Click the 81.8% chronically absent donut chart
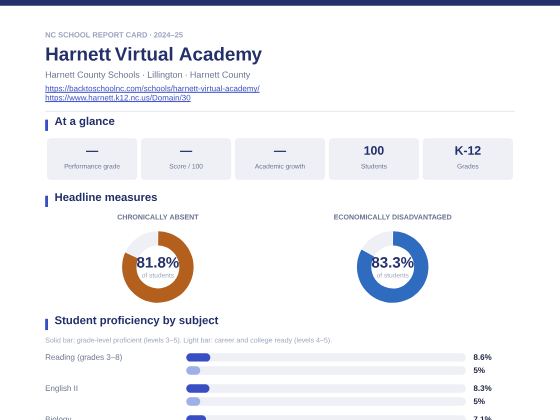This screenshot has height=420, width=560. [158, 267]
